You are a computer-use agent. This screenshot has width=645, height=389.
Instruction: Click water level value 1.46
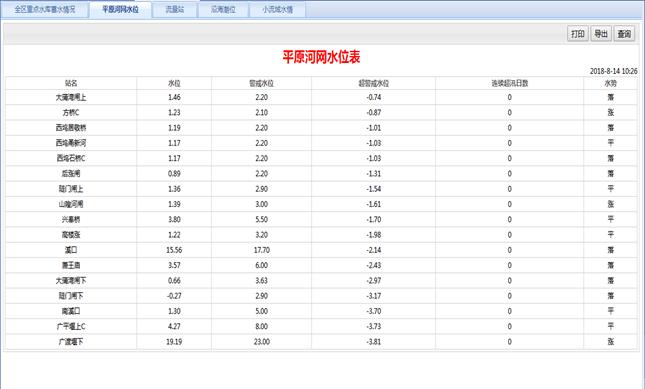[x=174, y=97]
